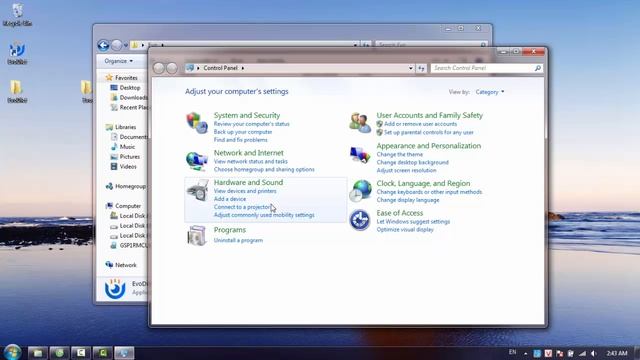The height and width of the screenshot is (360, 640).
Task: Click Add a device link
Action: click(x=230, y=199)
